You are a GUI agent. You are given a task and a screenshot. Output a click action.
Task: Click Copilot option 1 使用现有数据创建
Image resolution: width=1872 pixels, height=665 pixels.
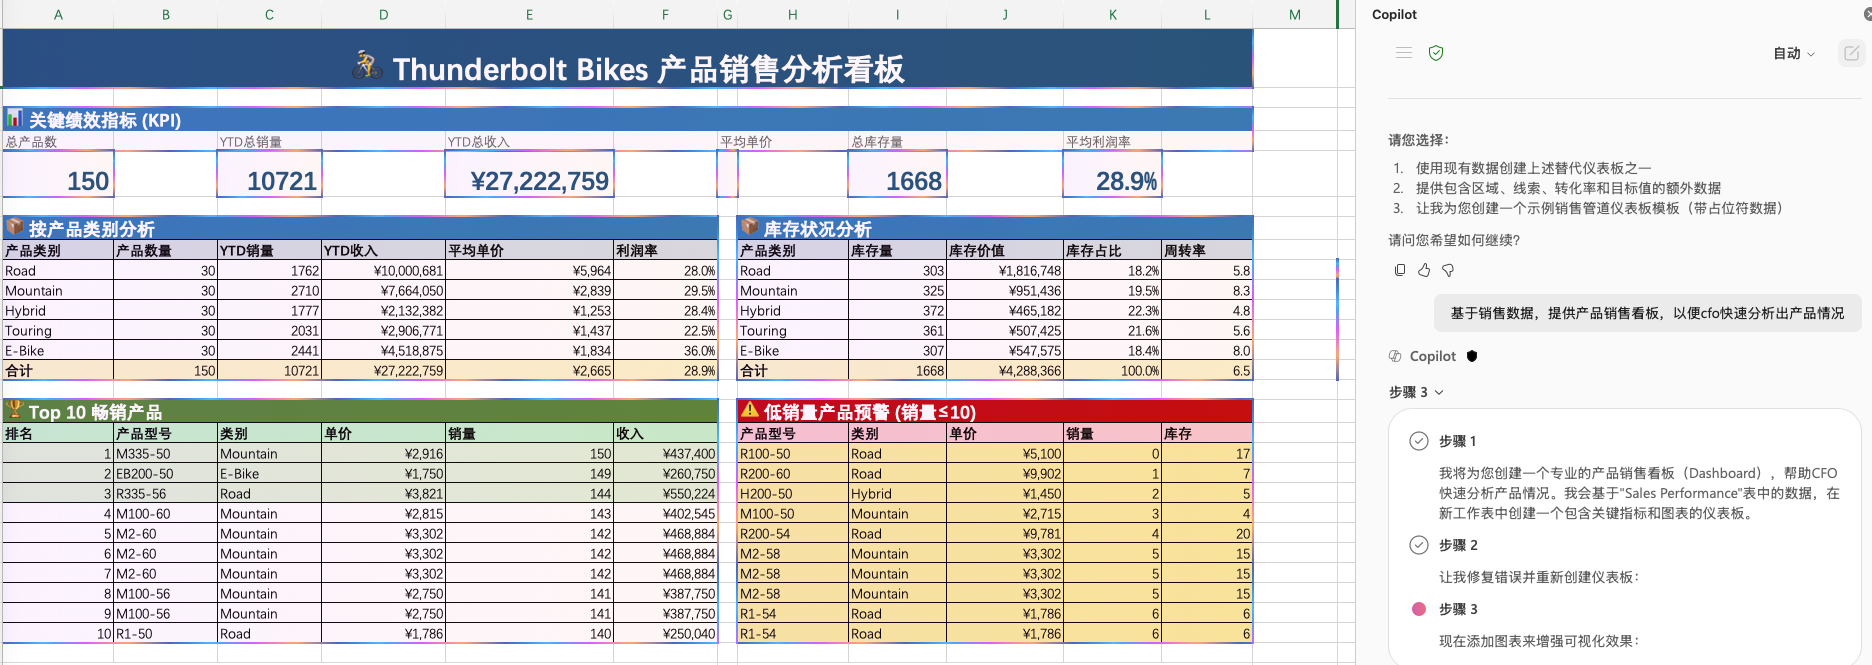pos(1533,168)
